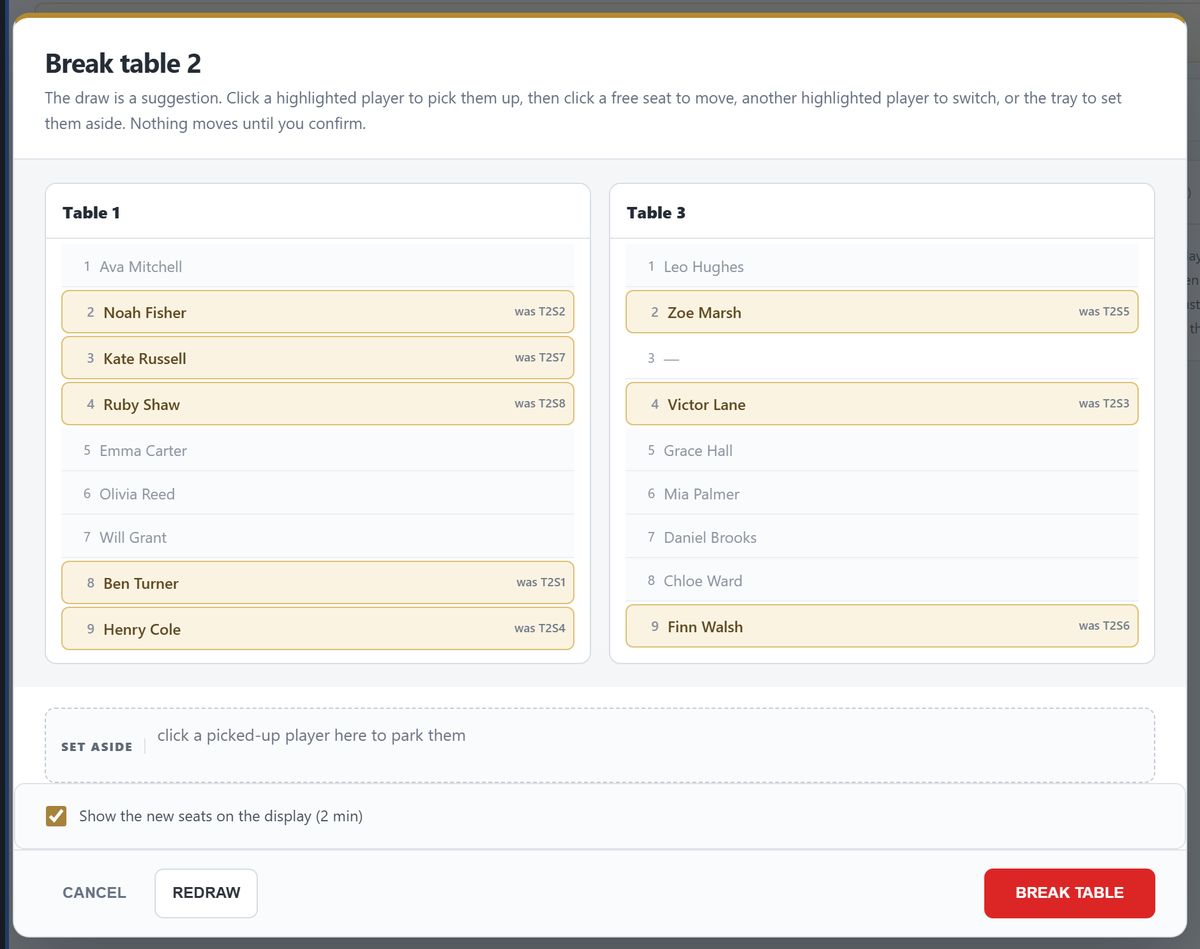Choose empty seat 3 at Table 3

[882, 358]
